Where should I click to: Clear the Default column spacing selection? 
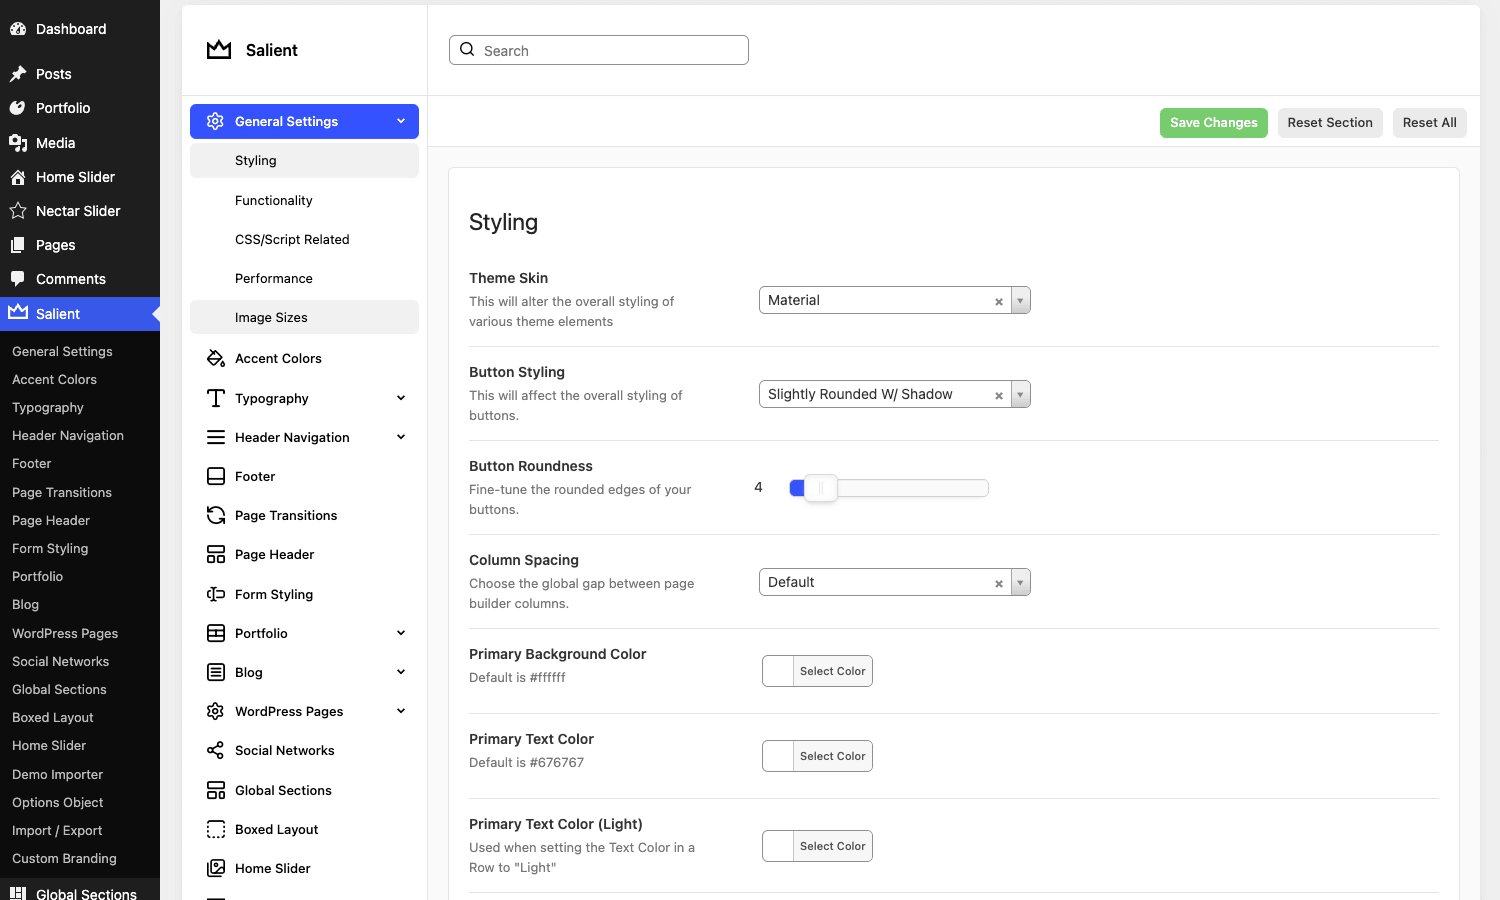tap(998, 583)
